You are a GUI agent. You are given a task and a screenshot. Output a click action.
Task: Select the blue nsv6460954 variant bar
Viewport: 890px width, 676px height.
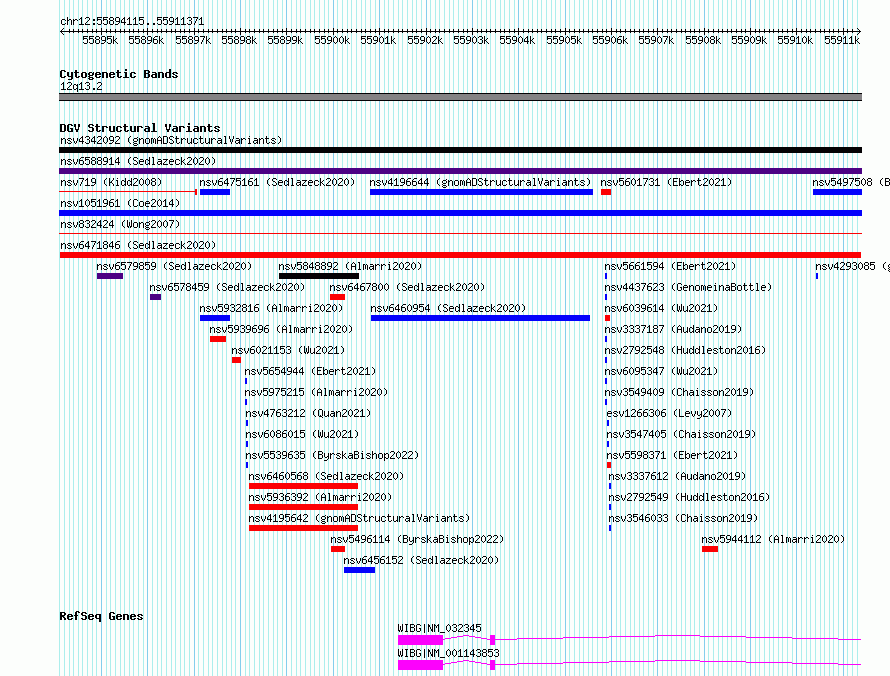pyautogui.click(x=480, y=318)
